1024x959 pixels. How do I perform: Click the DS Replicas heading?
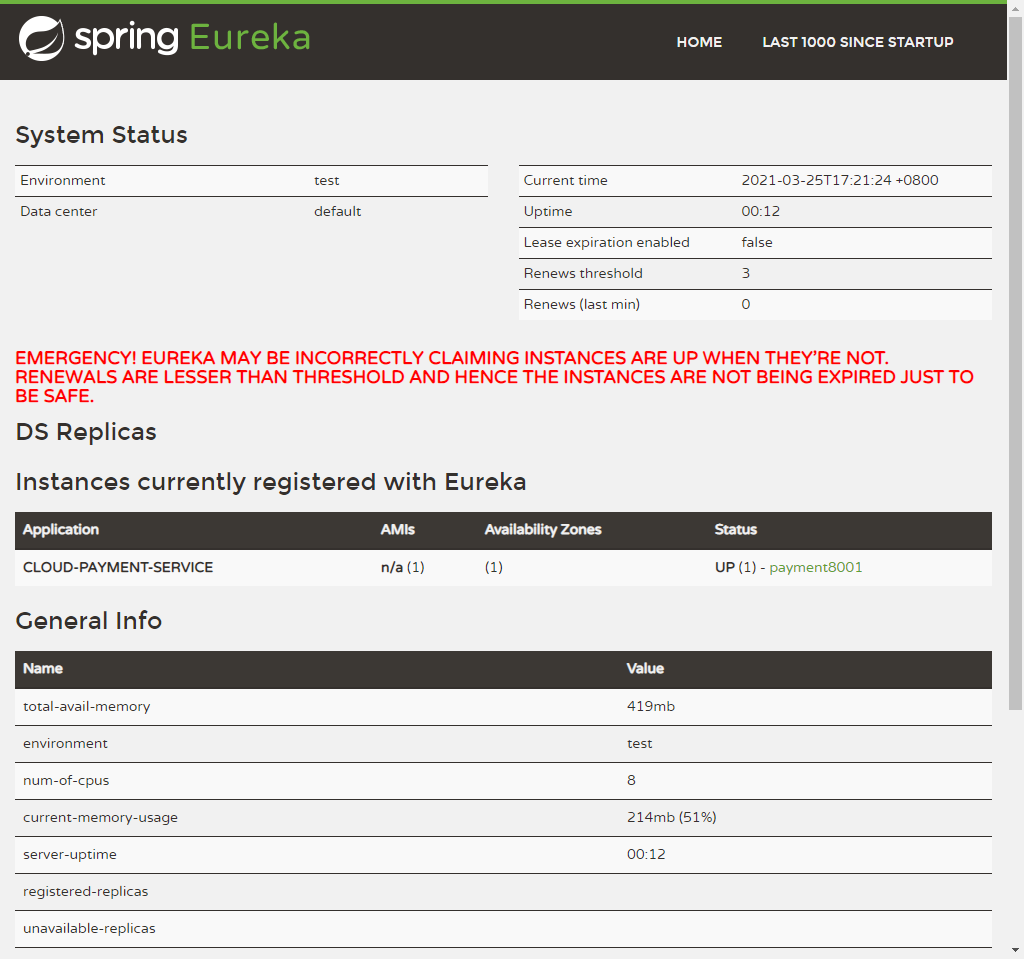click(x=86, y=432)
